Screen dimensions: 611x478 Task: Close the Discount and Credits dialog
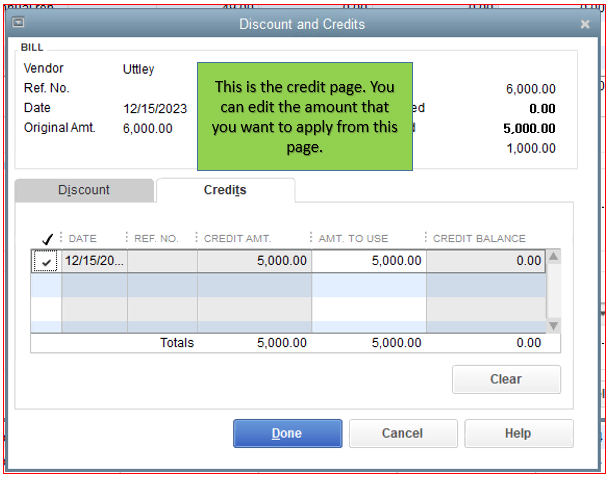tap(585, 24)
